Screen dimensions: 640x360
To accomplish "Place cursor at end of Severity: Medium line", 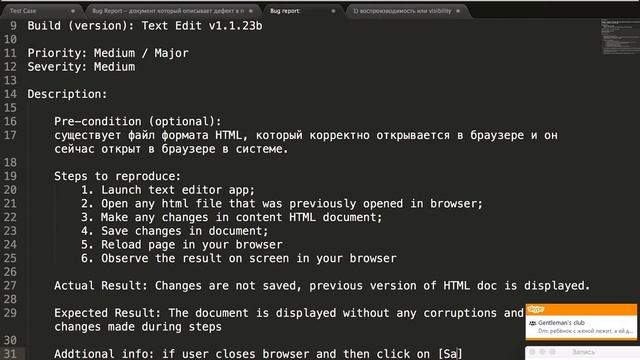I will click(135, 67).
